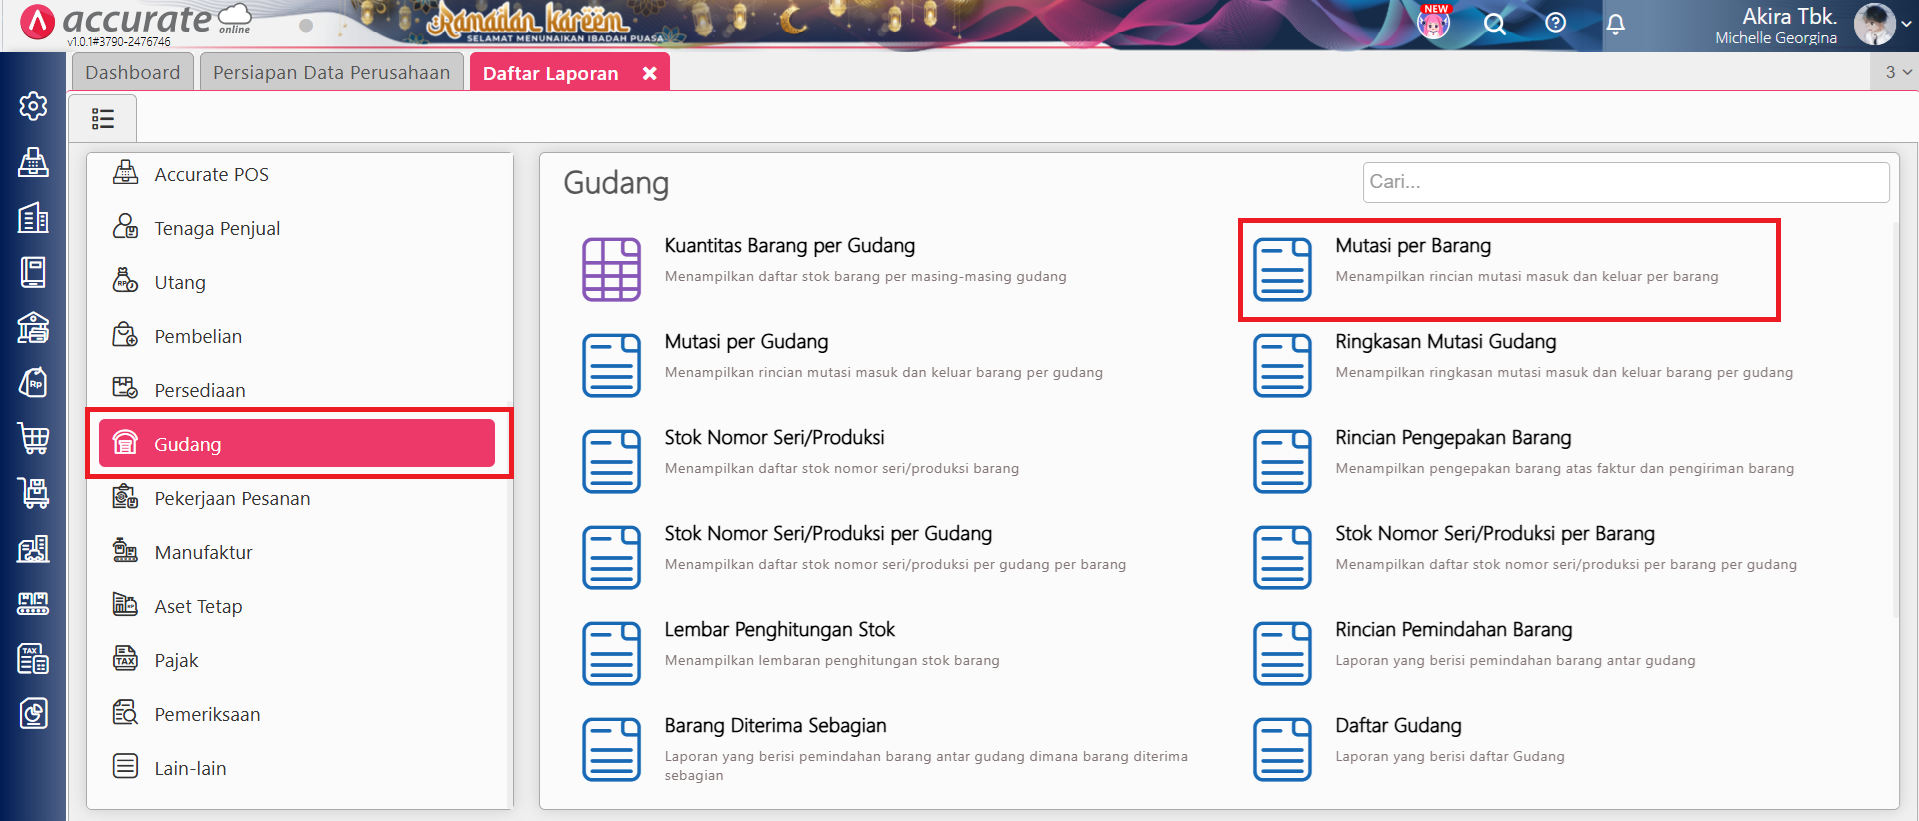This screenshot has width=1919, height=821.
Task: Click the search magnifier icon in header
Action: click(1494, 24)
